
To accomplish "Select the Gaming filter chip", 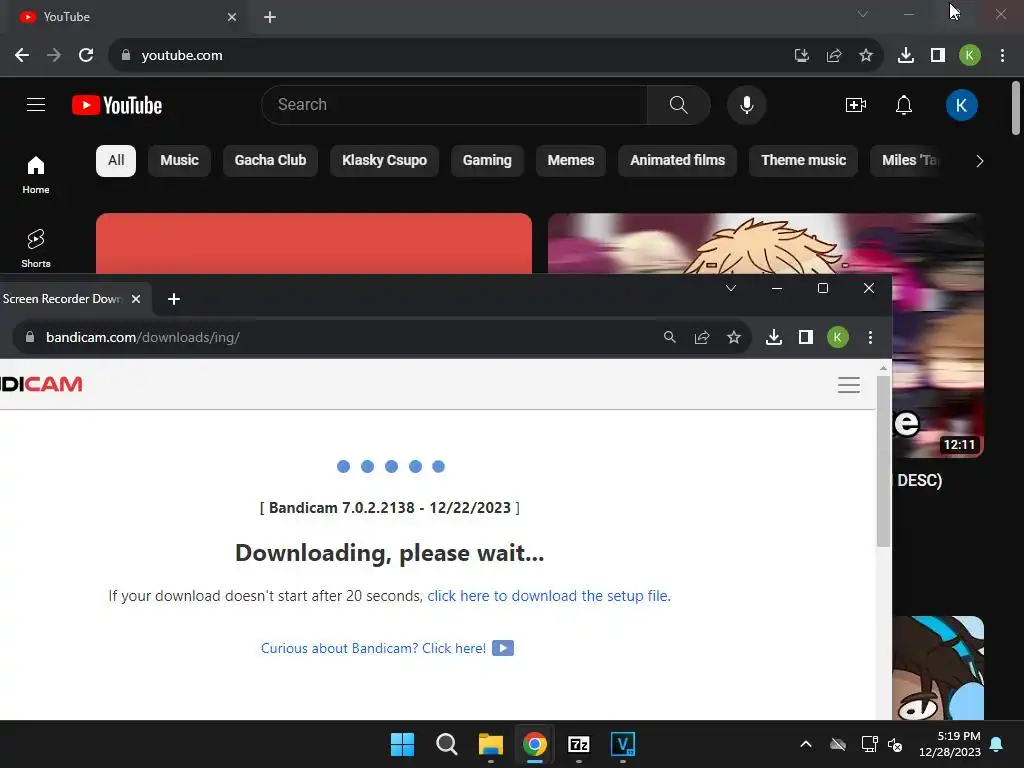I will 487,161.
